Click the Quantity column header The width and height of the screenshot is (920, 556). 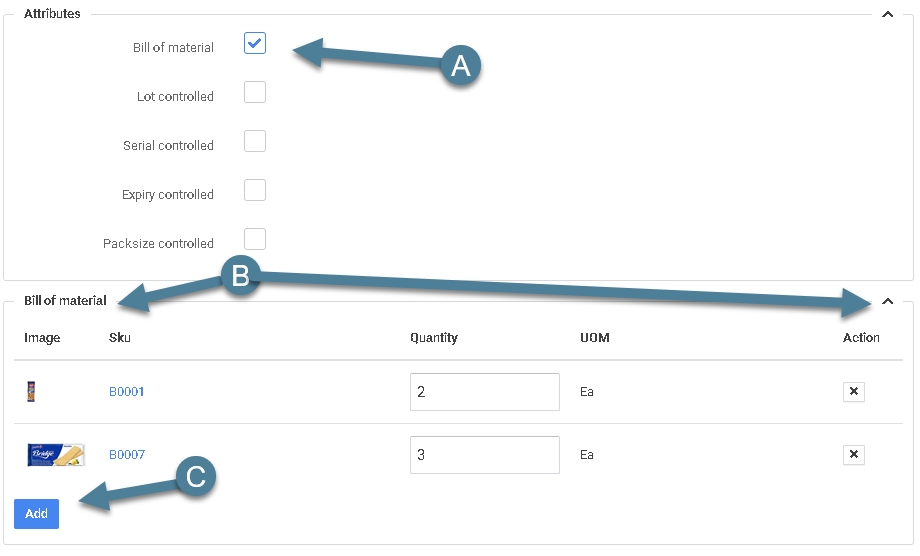pos(434,338)
